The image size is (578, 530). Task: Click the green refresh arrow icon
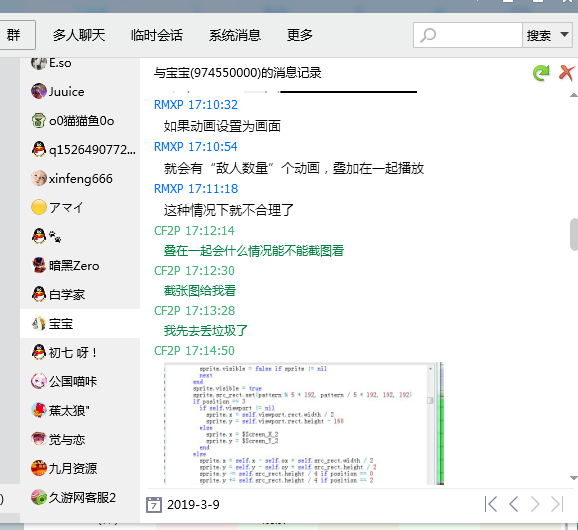coord(541,73)
